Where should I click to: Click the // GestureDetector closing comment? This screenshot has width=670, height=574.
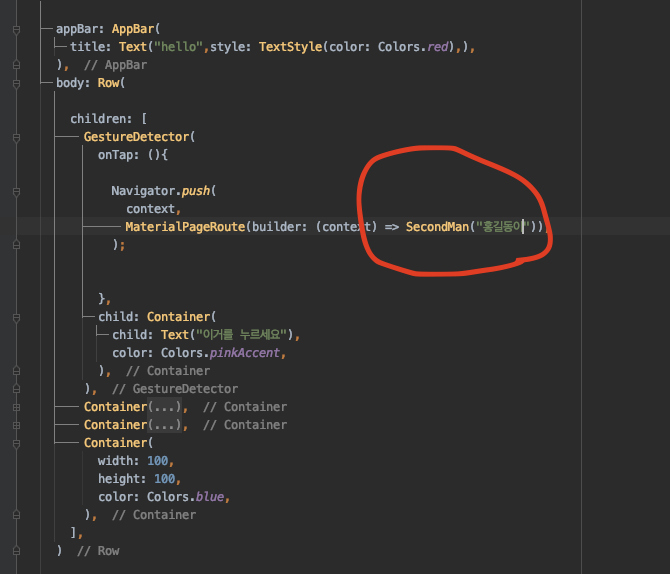click(x=175, y=389)
